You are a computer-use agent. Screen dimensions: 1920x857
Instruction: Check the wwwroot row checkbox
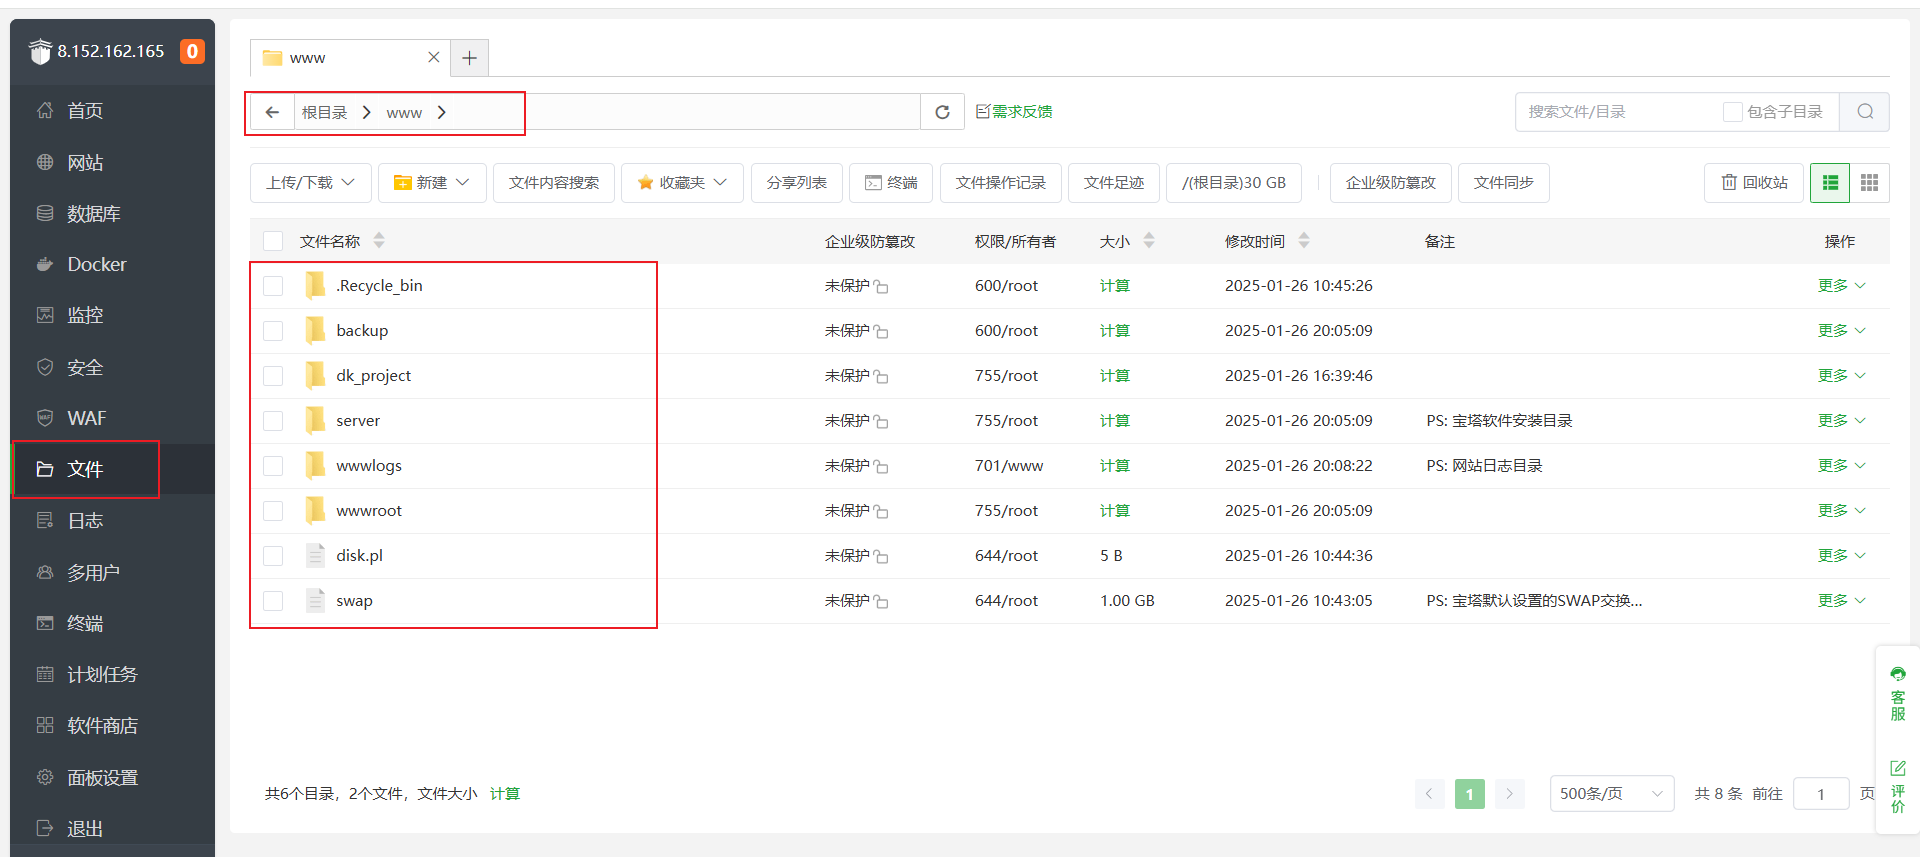click(273, 511)
